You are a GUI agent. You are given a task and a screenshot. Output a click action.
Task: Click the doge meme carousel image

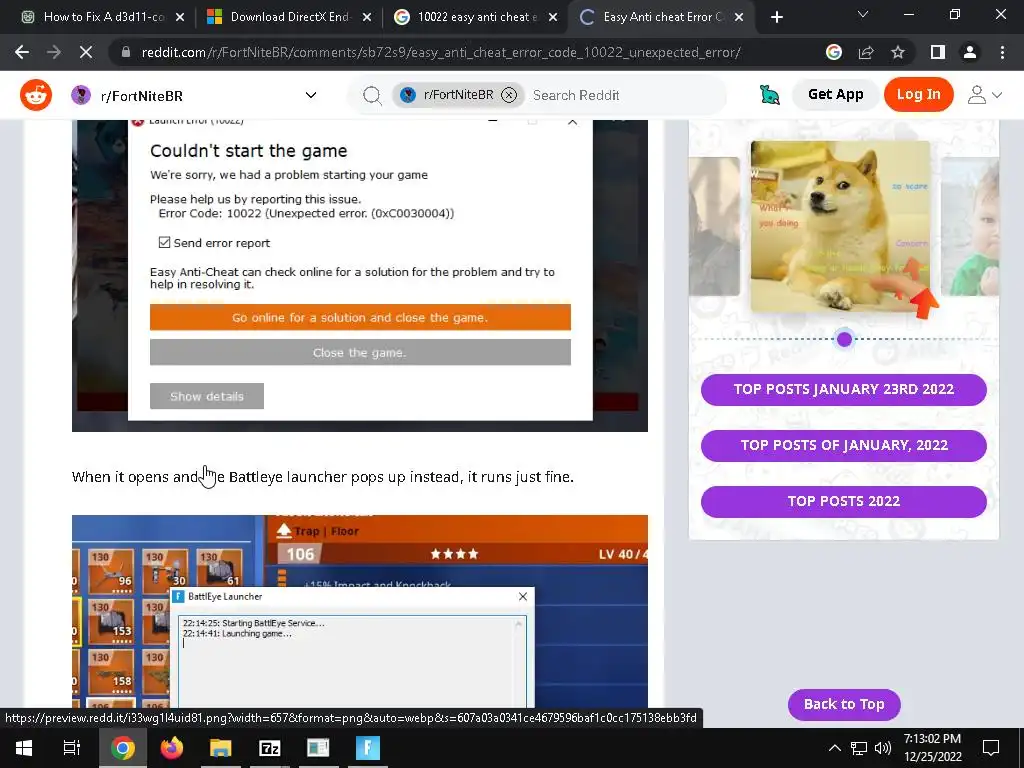coord(840,227)
